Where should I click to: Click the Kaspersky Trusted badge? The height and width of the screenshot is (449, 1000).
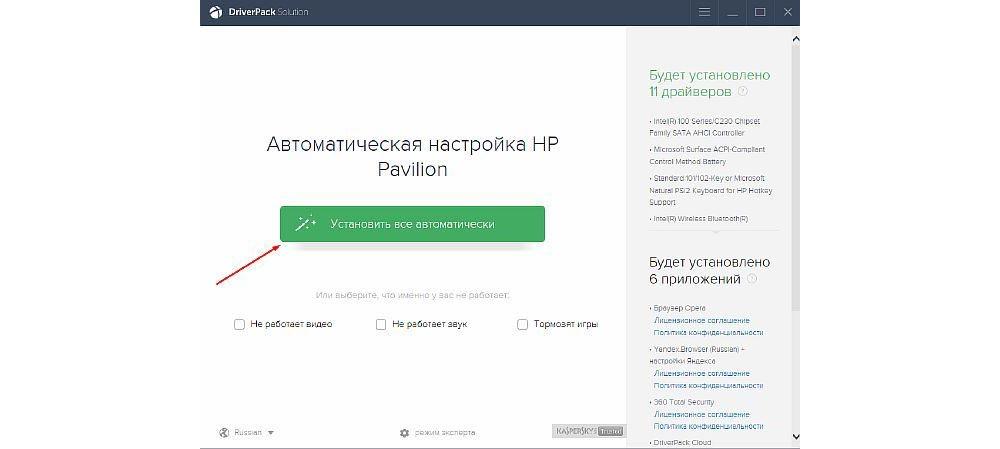coord(588,432)
